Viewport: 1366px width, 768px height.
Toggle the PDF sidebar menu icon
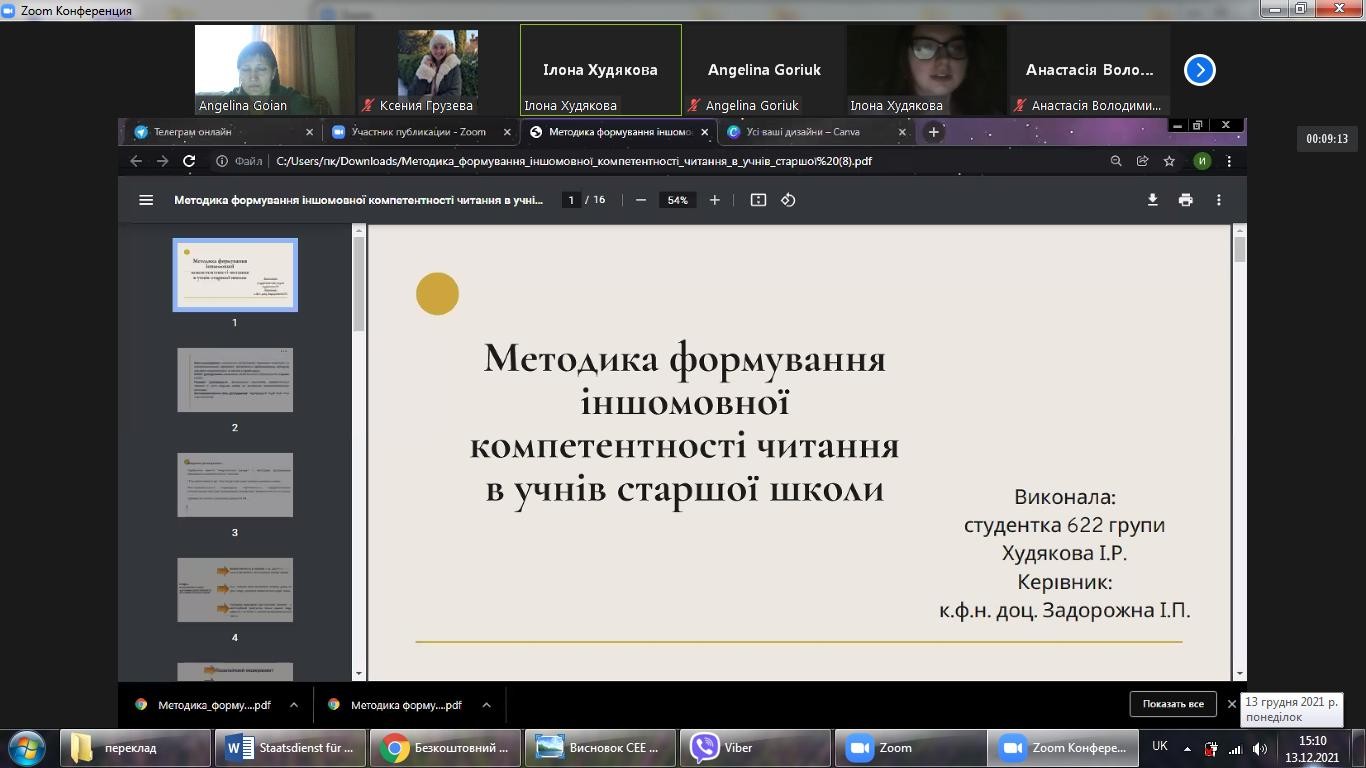146,200
